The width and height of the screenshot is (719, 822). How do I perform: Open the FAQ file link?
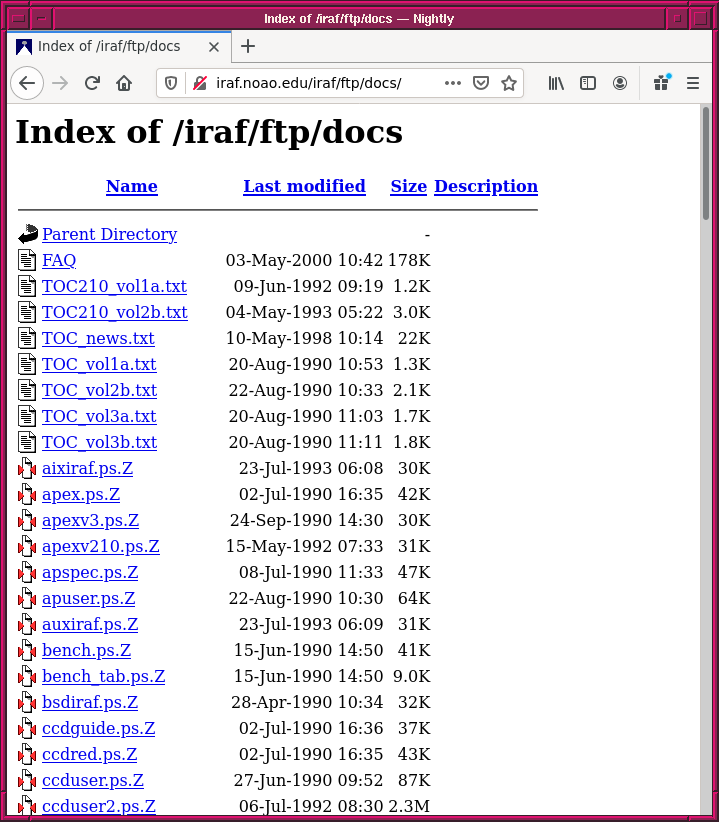(59, 260)
